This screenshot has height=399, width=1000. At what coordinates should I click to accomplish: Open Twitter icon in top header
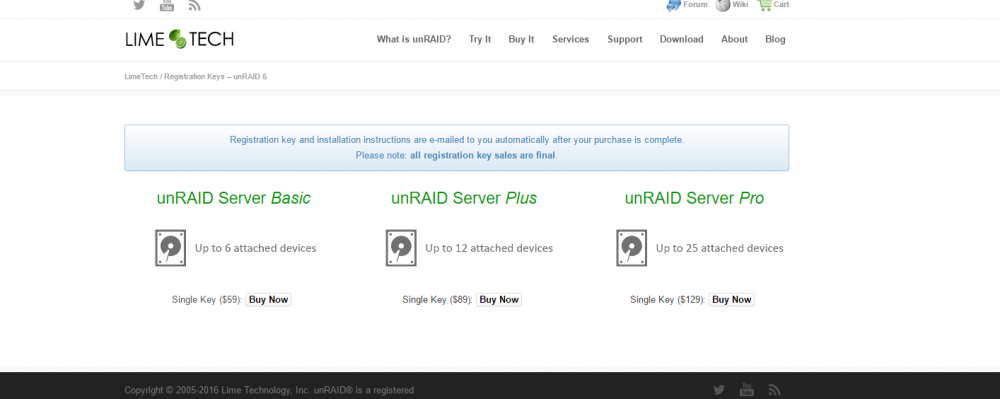(139, 4)
